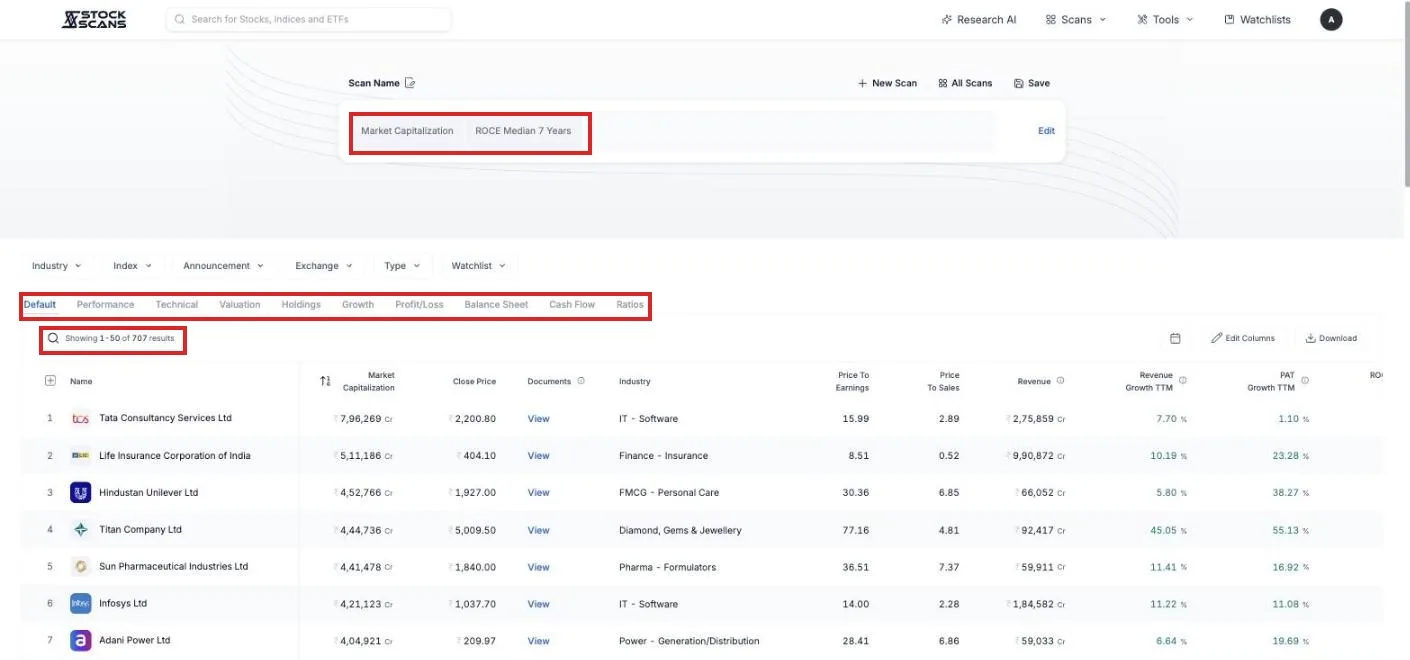Switch to the Profit/Loss tab
Viewport: 1410px width, 660px height.
click(x=419, y=304)
